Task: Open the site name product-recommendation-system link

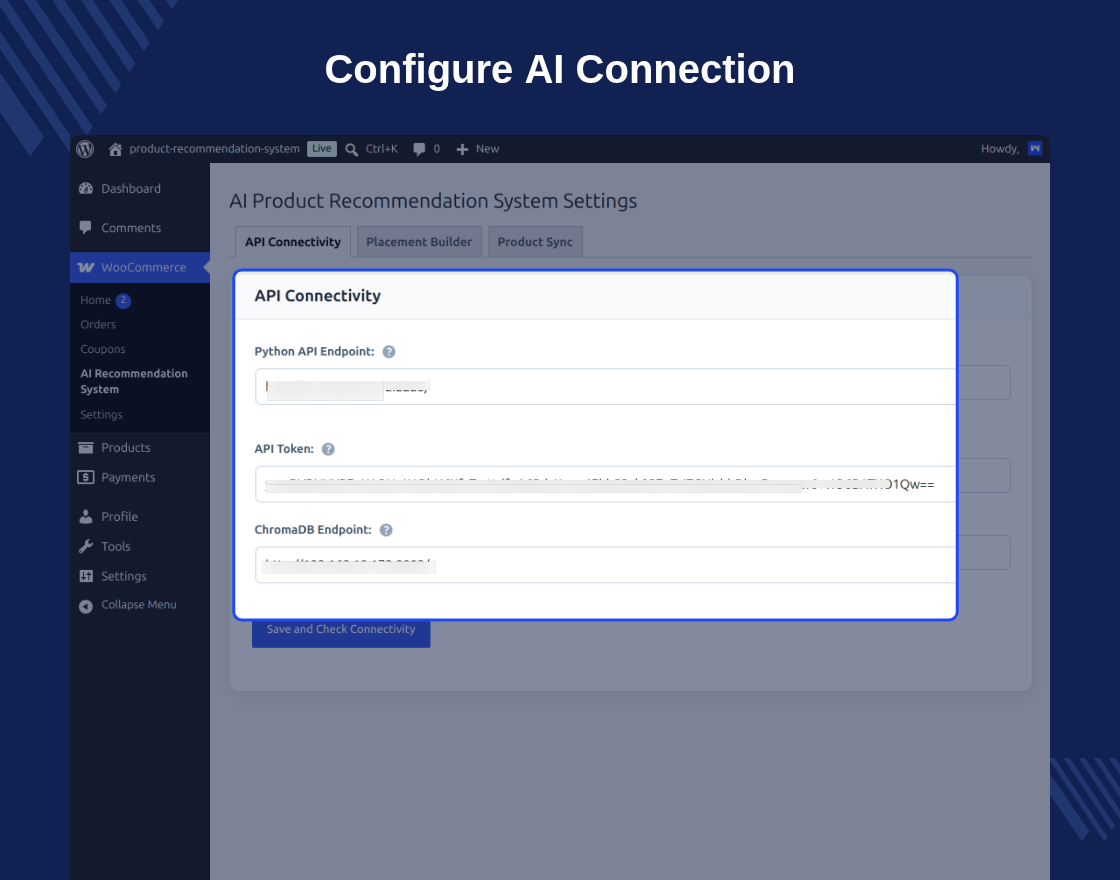Action: coord(214,149)
